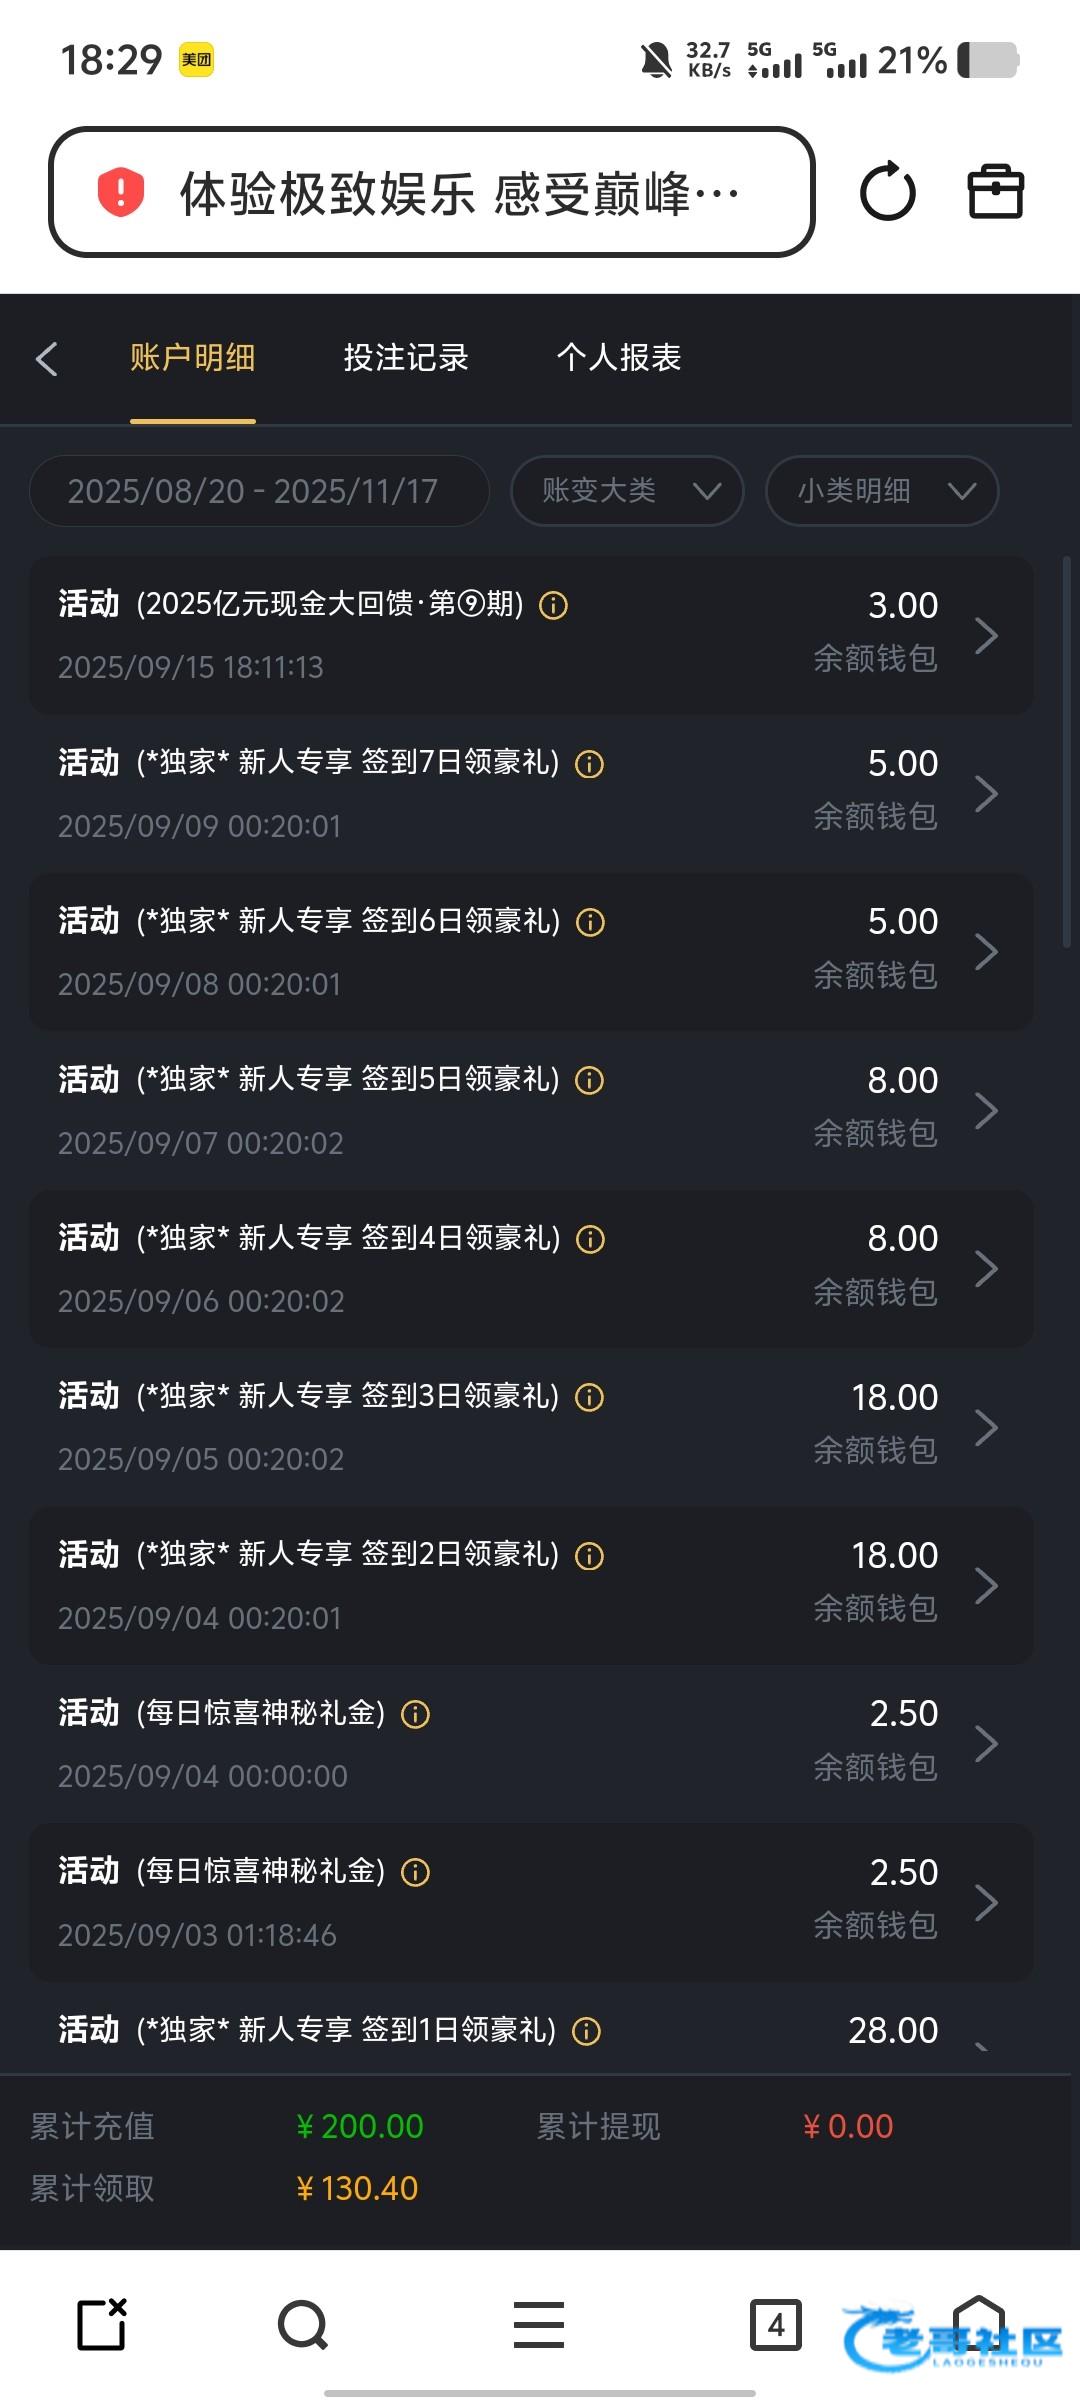This screenshot has height=2400, width=1080.
Task: Expand the 小类明细 dropdown
Action: coord(881,491)
